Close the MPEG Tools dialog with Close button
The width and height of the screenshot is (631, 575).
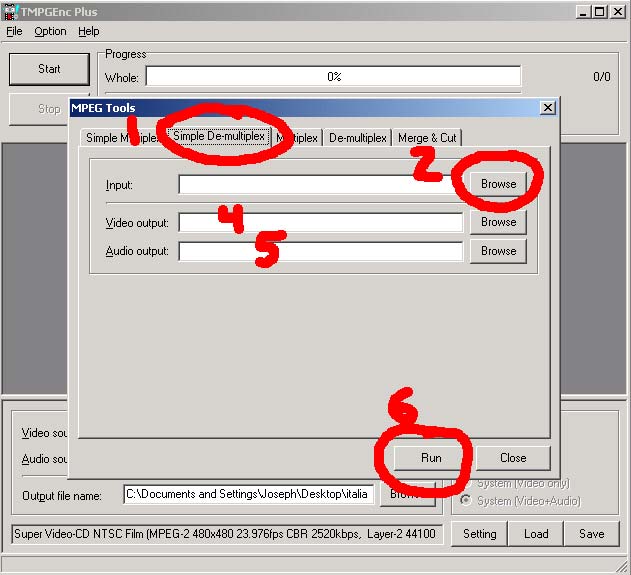coord(513,458)
